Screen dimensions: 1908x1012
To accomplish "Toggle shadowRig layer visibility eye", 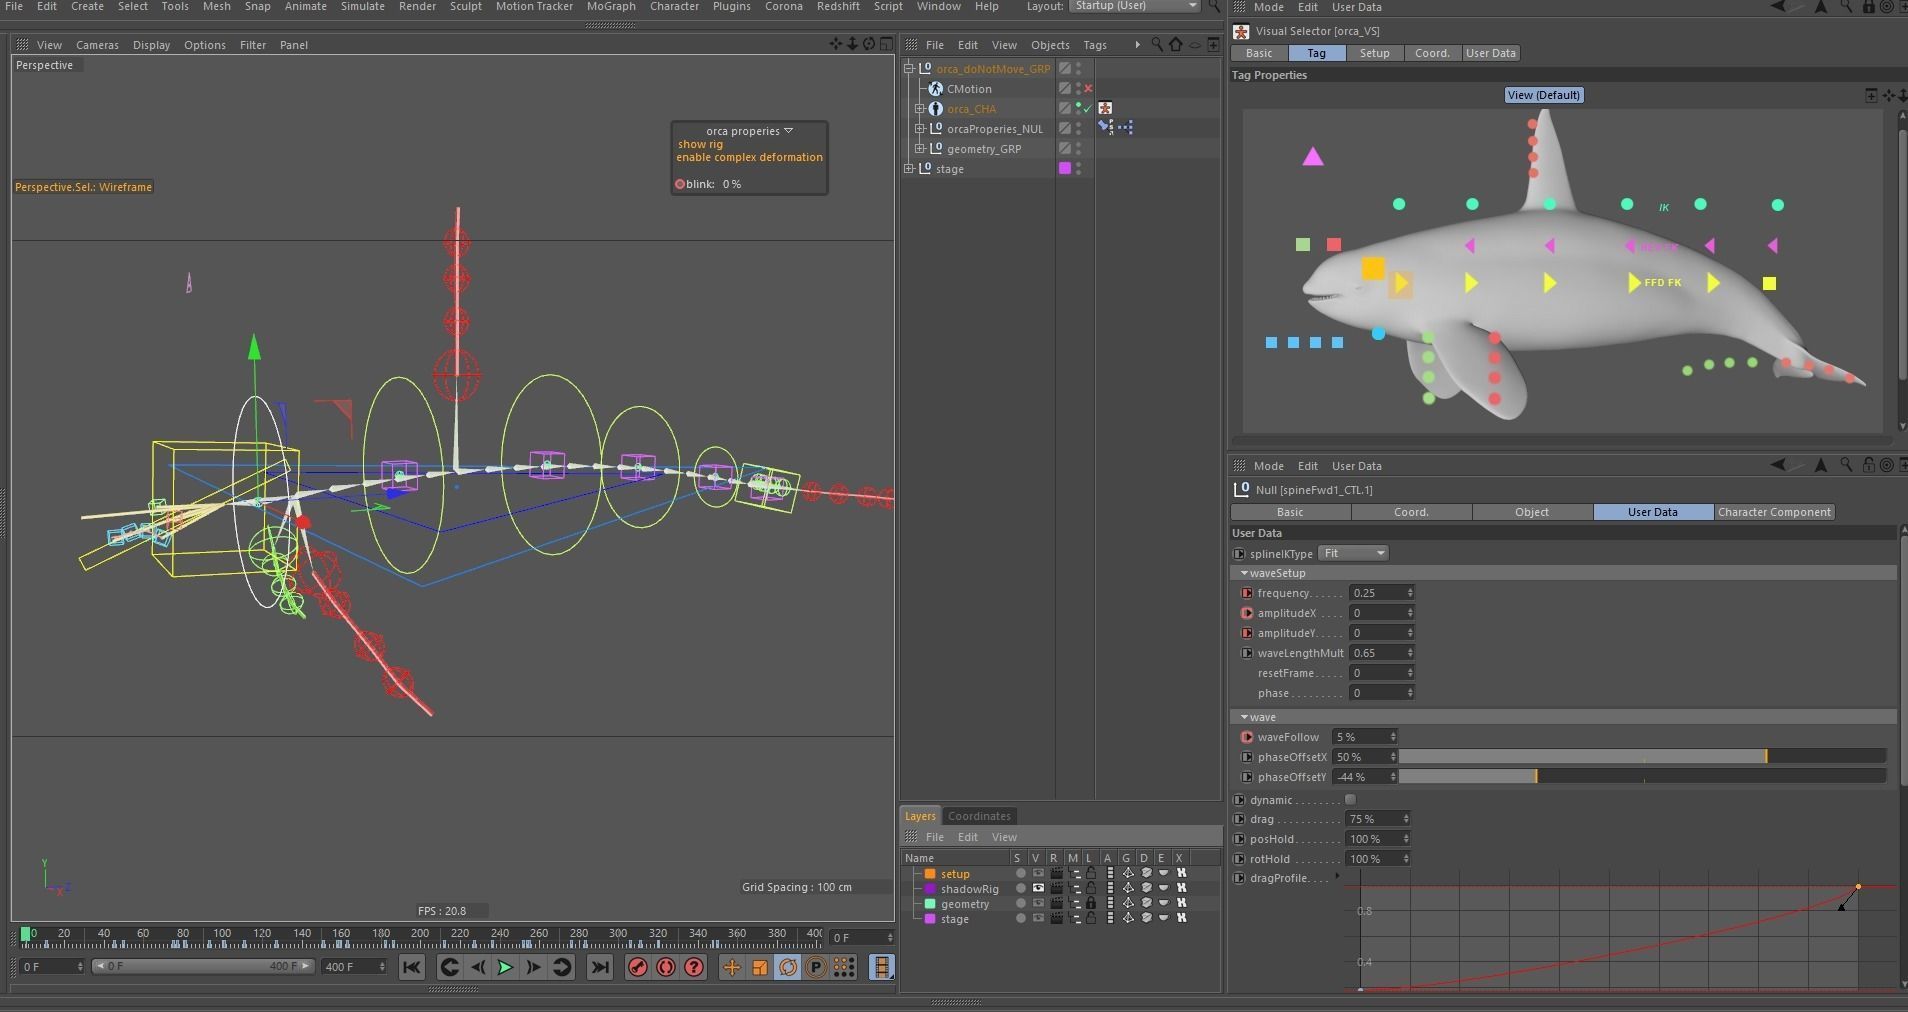I will 1038,888.
